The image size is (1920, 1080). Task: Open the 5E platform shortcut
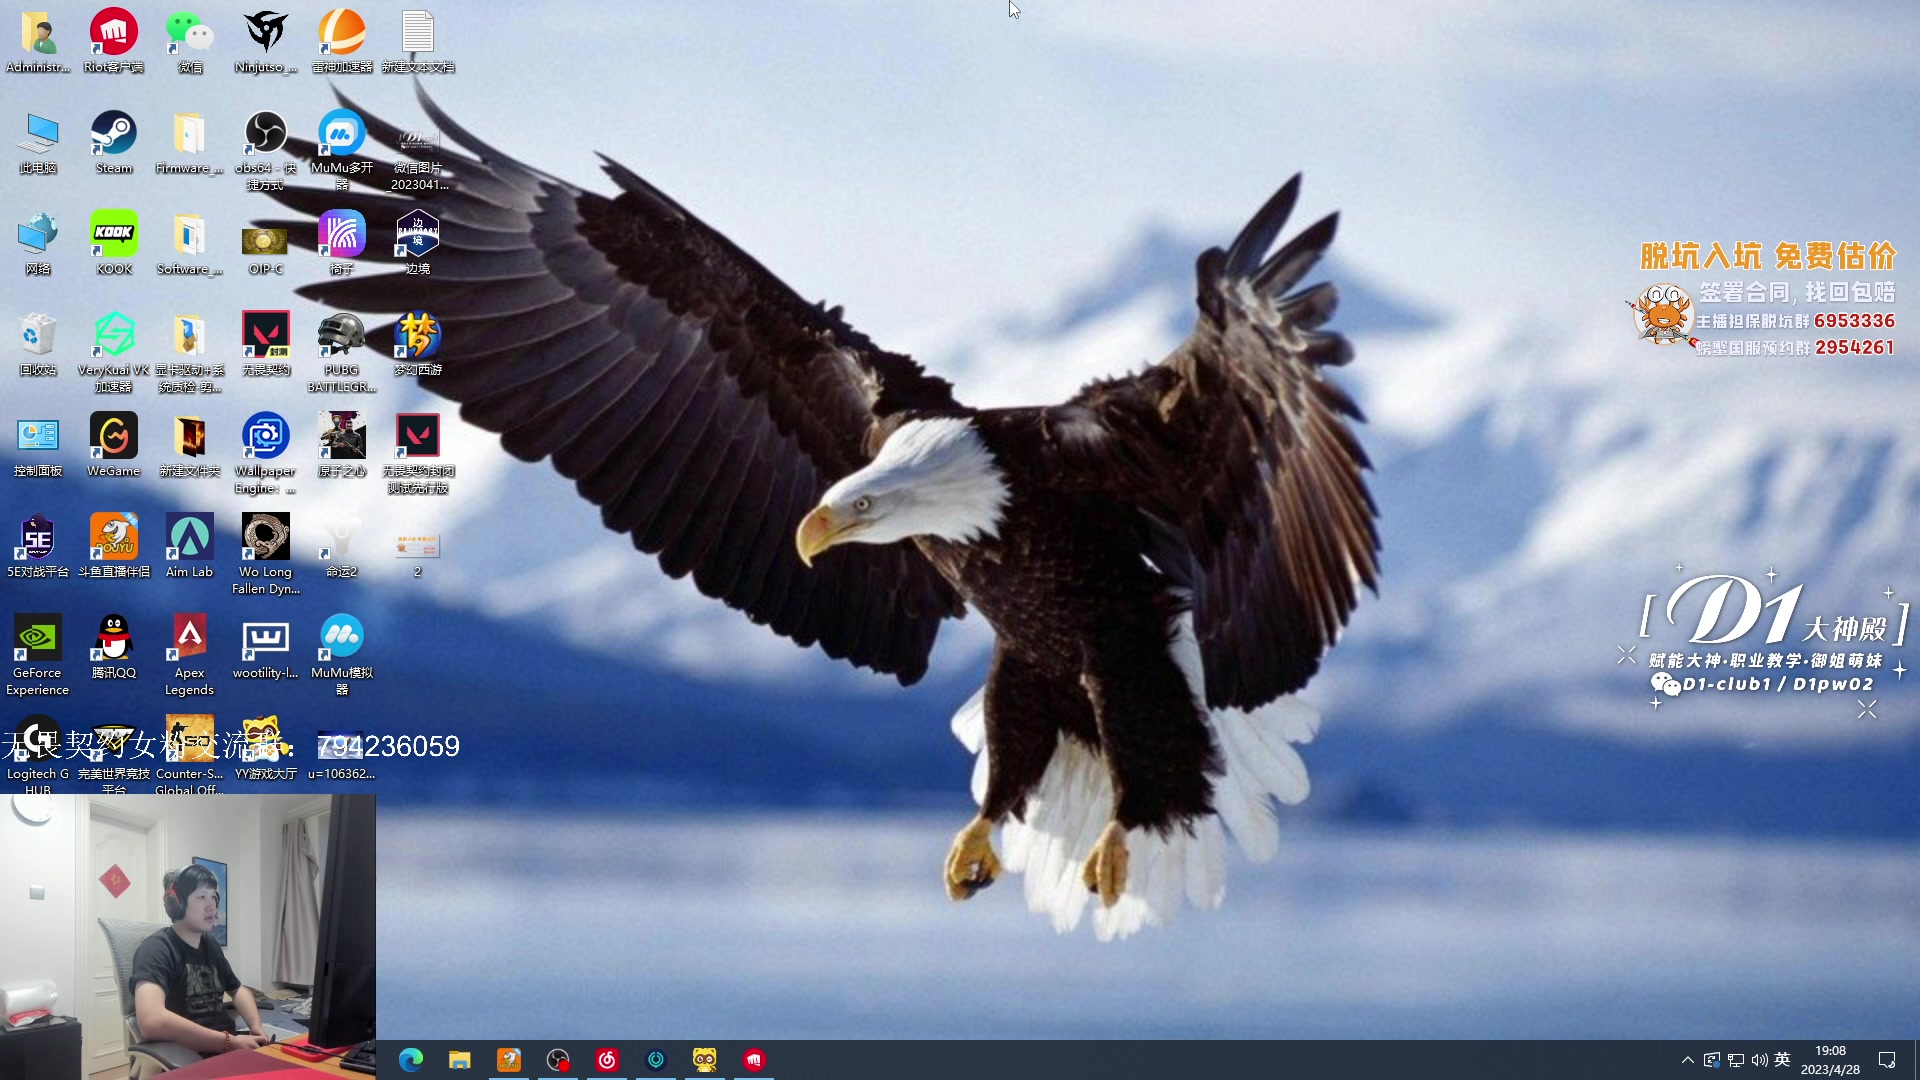(x=38, y=539)
